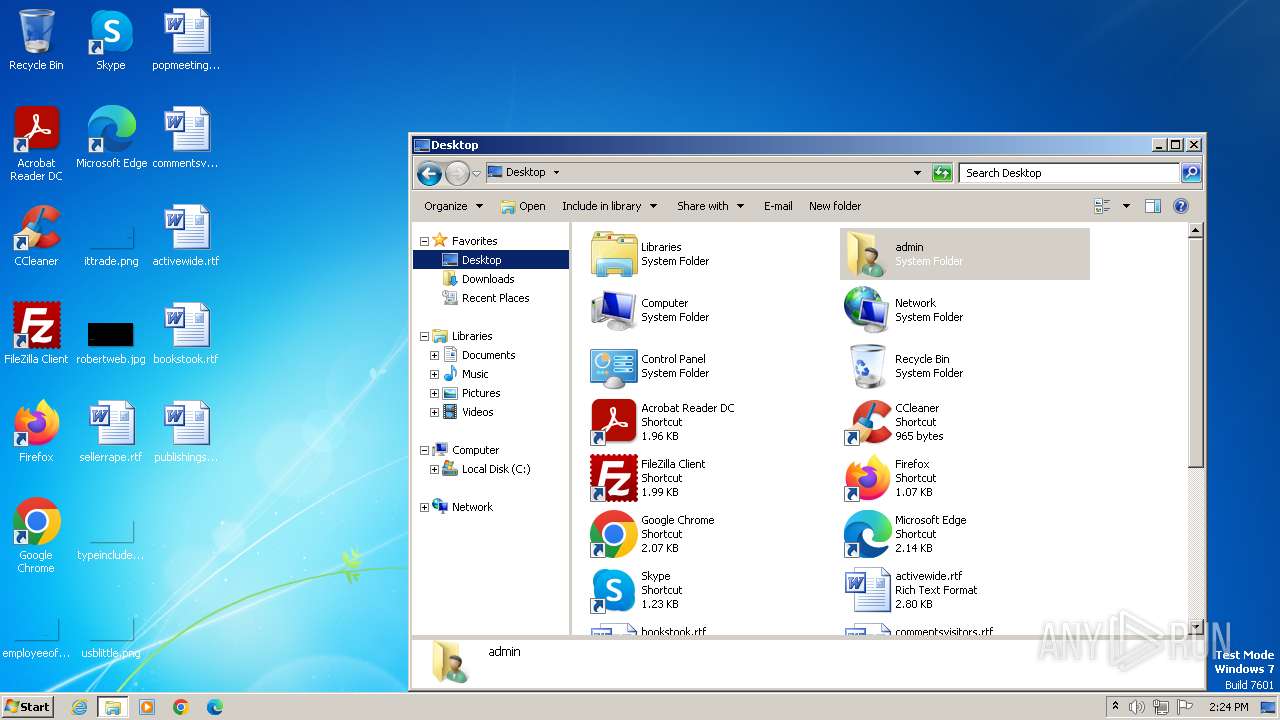Open the Start menu
Viewport: 1280px width, 720px height.
[27, 707]
